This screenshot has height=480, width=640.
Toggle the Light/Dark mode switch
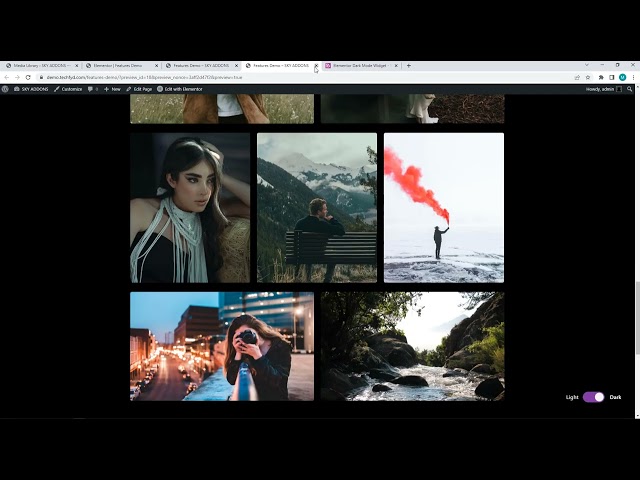(x=593, y=397)
